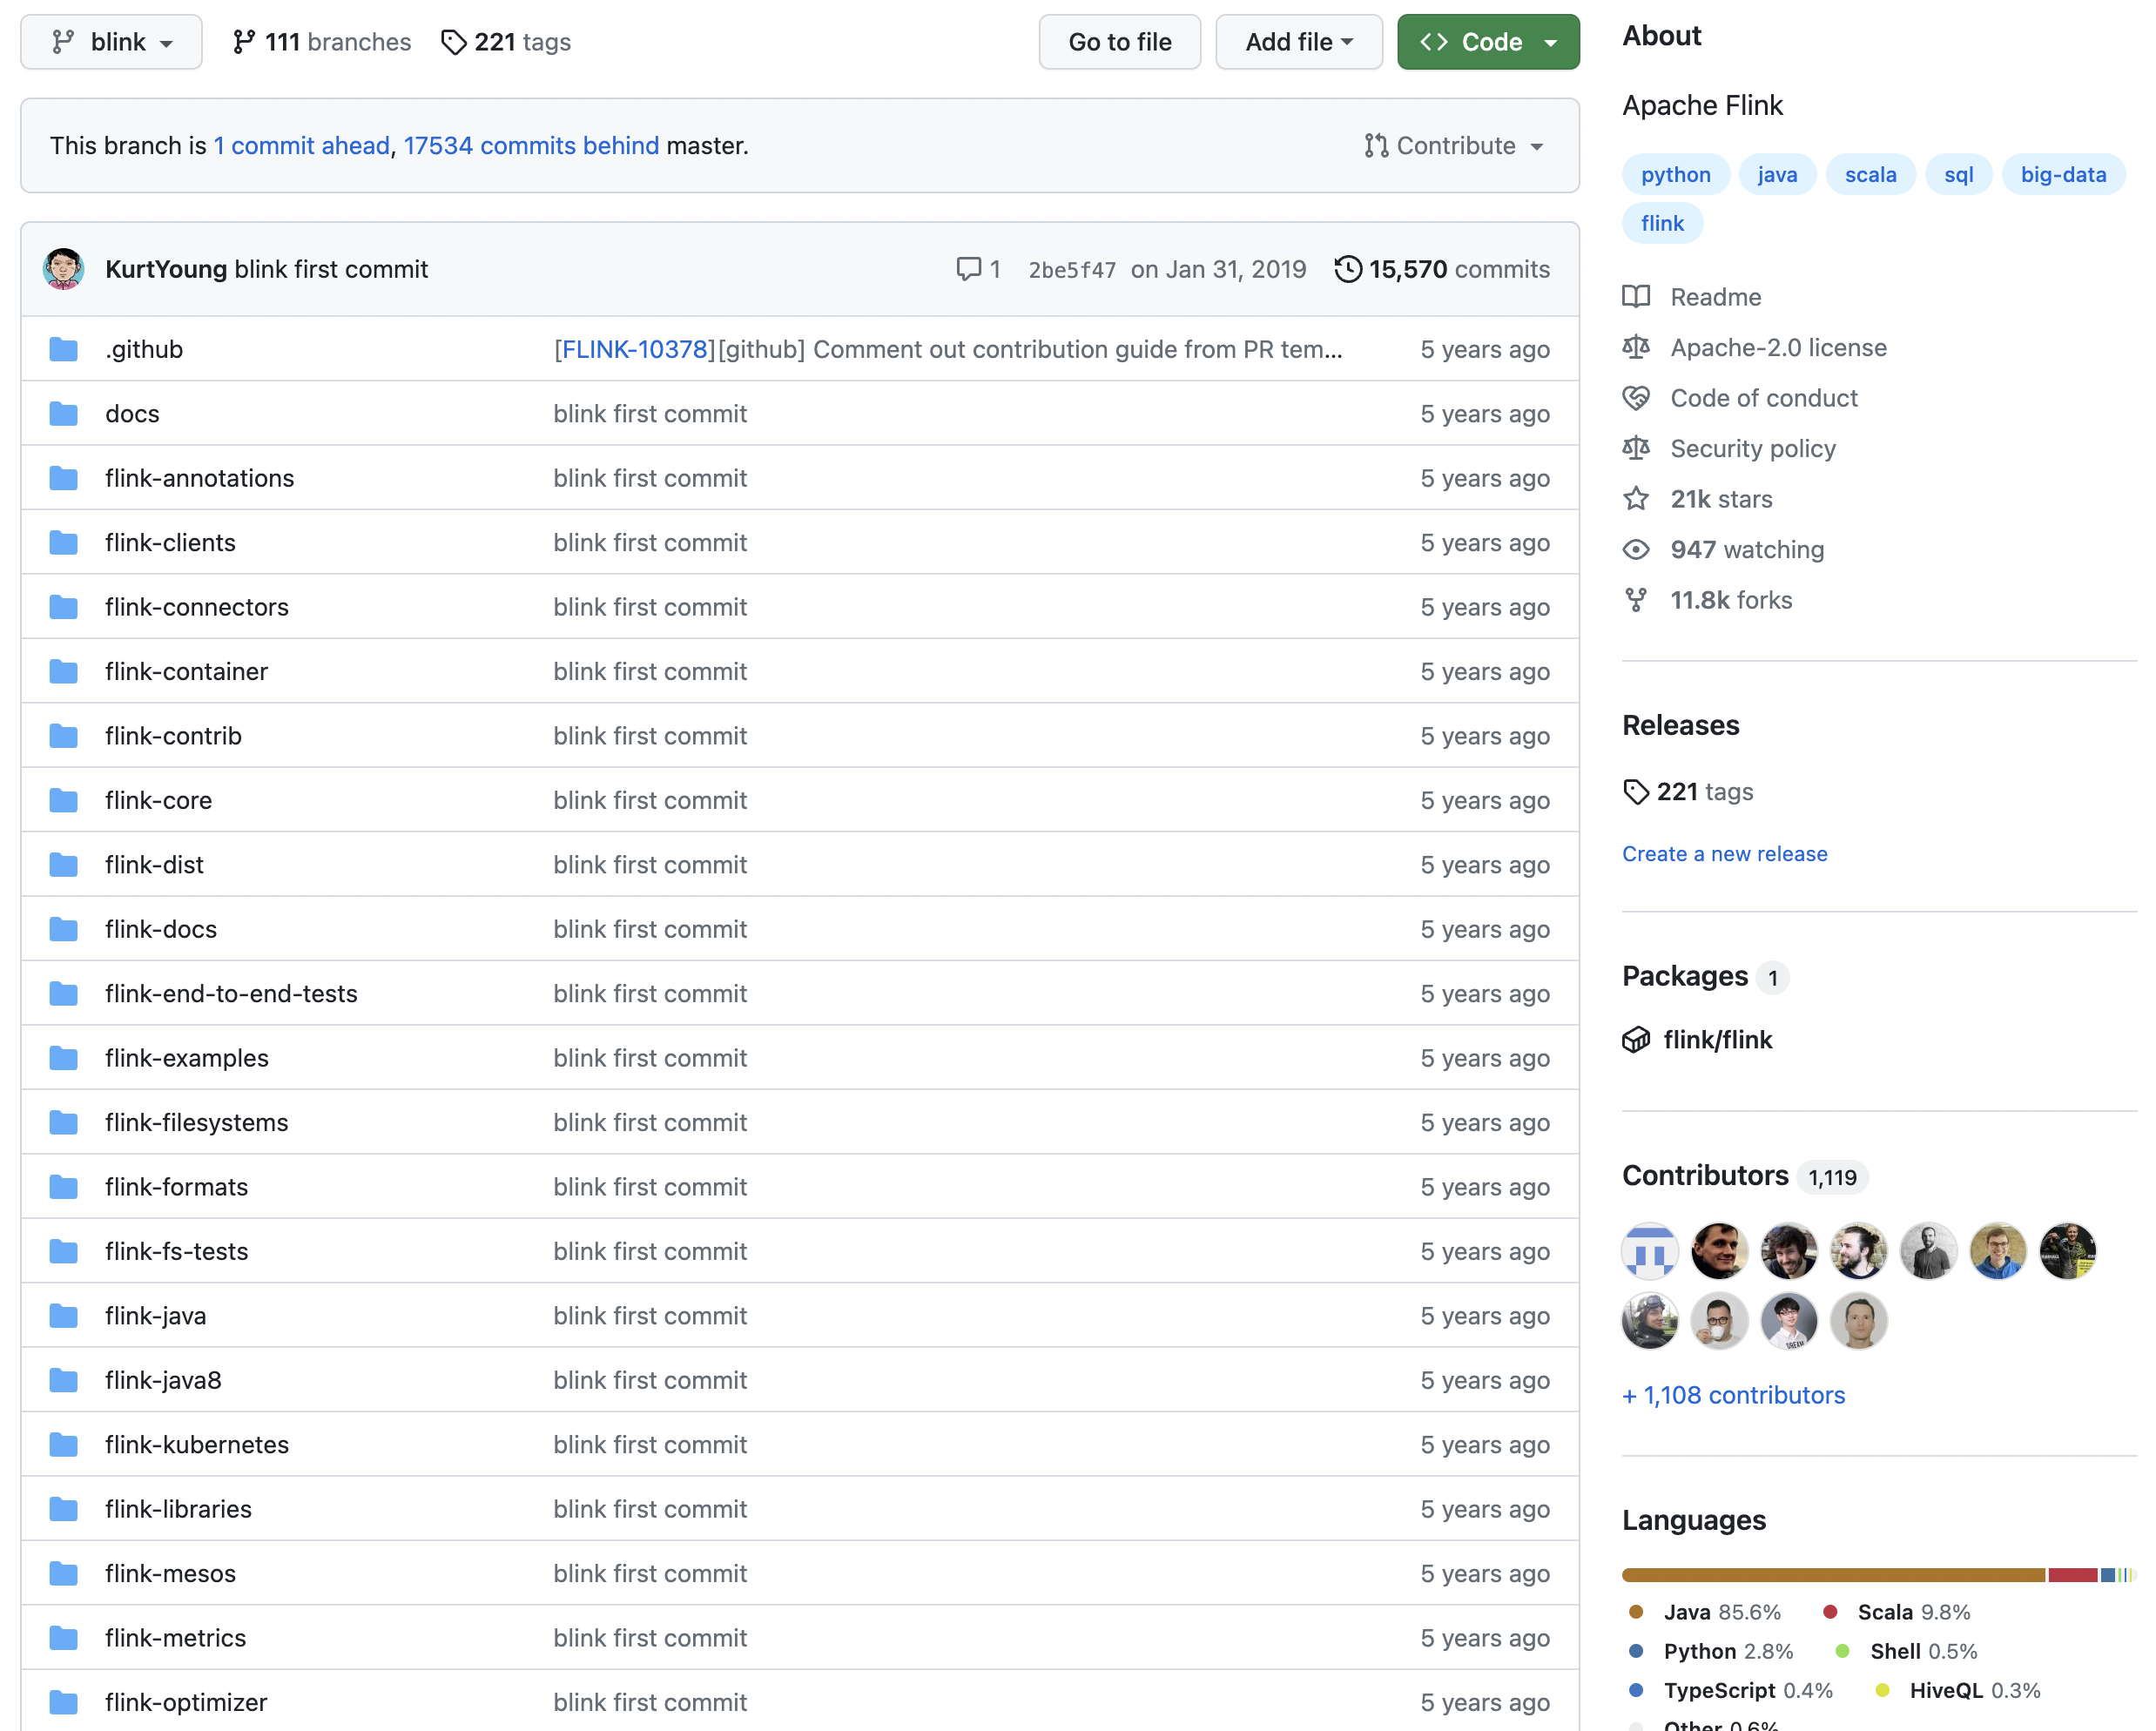Screen dimensions: 2156x1731
Task: Open the 947 watching eye icon
Action: click(x=1636, y=549)
